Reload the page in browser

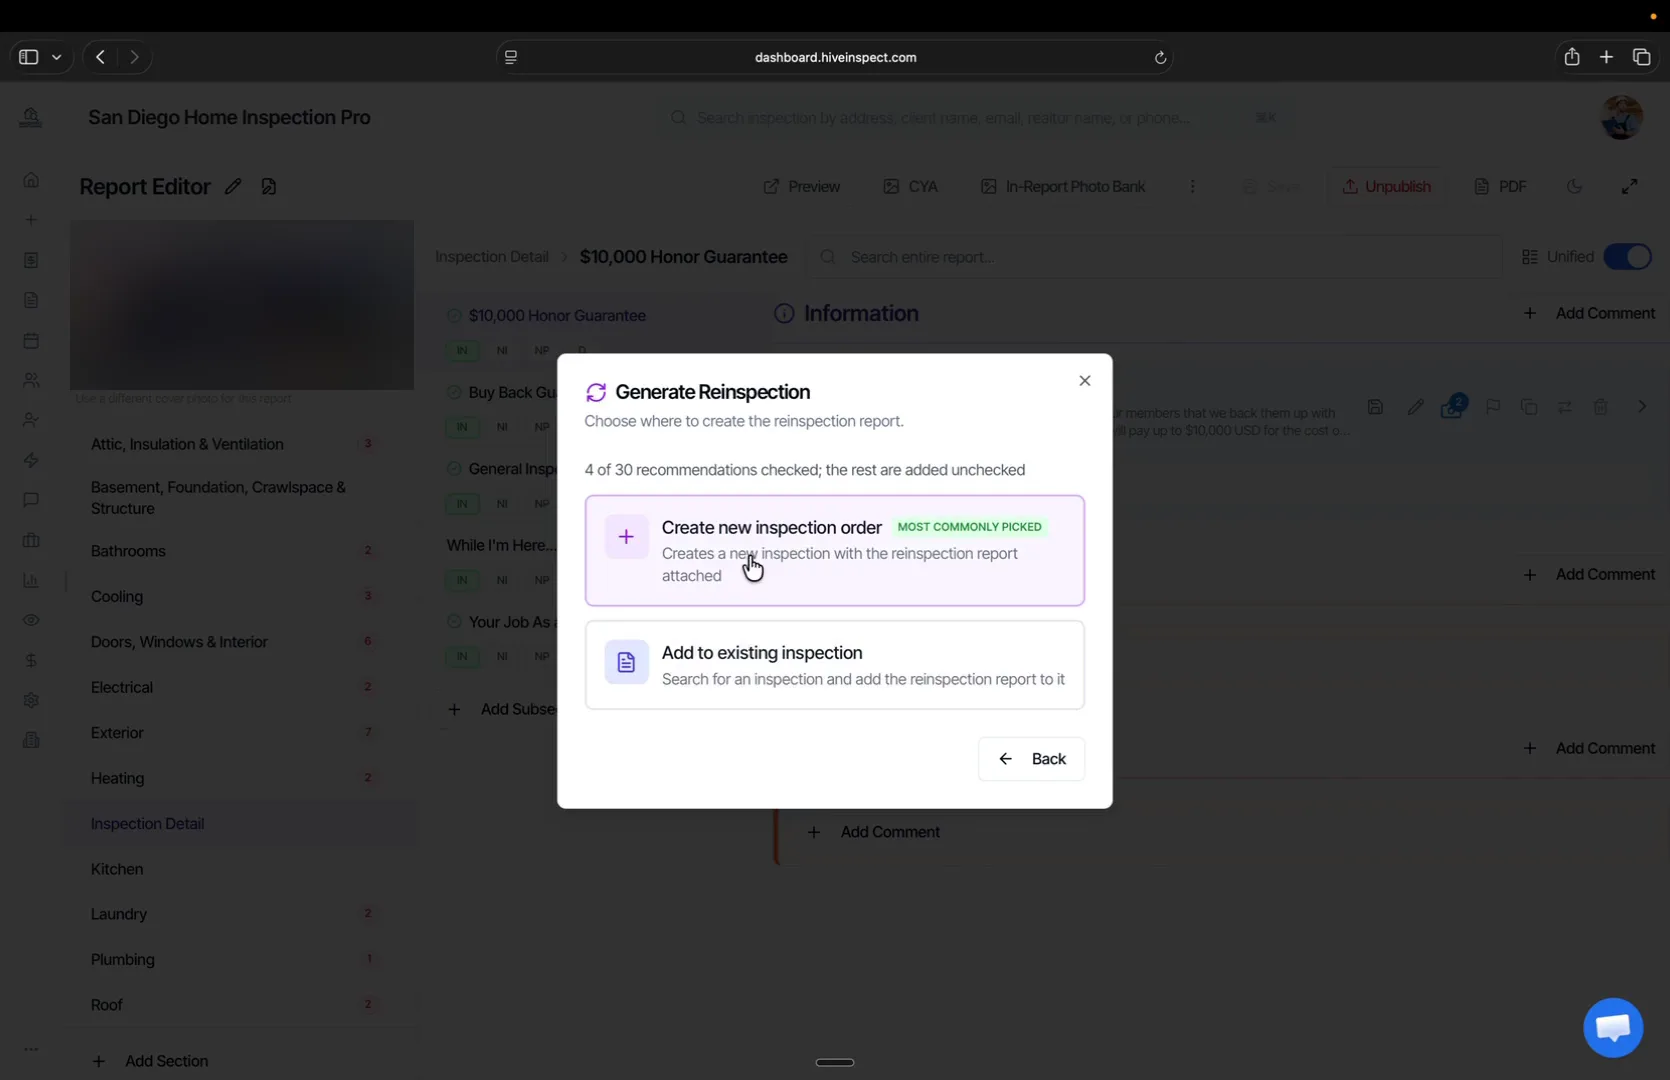(x=1160, y=57)
